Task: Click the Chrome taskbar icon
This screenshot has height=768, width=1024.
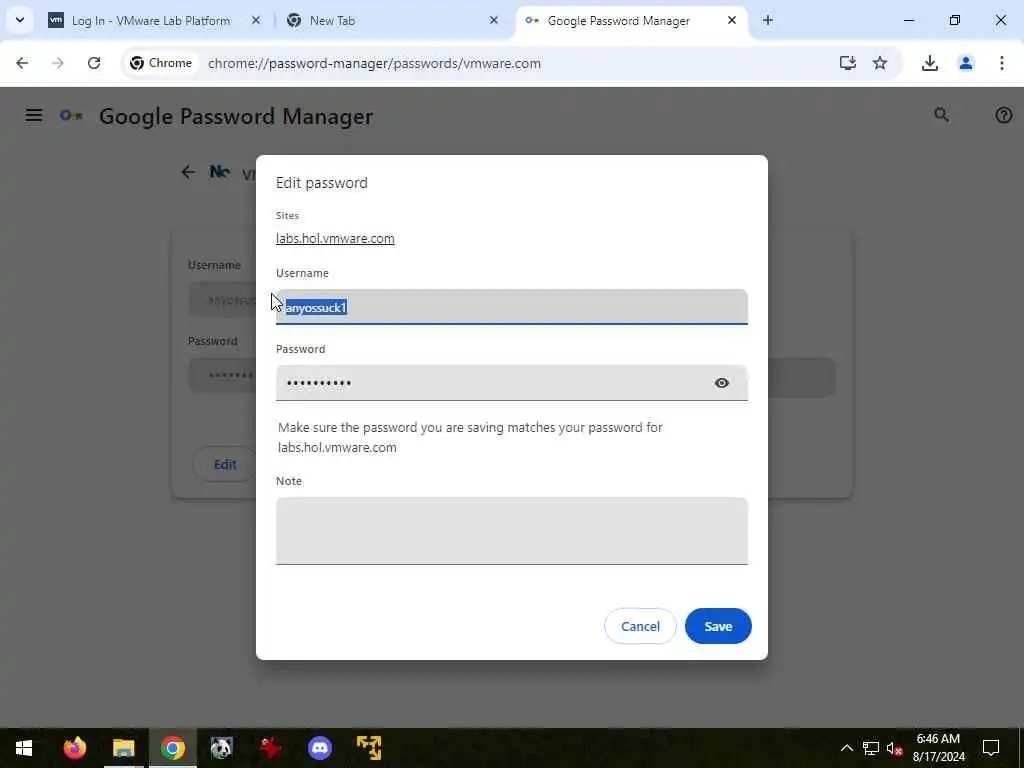Action: (x=173, y=748)
